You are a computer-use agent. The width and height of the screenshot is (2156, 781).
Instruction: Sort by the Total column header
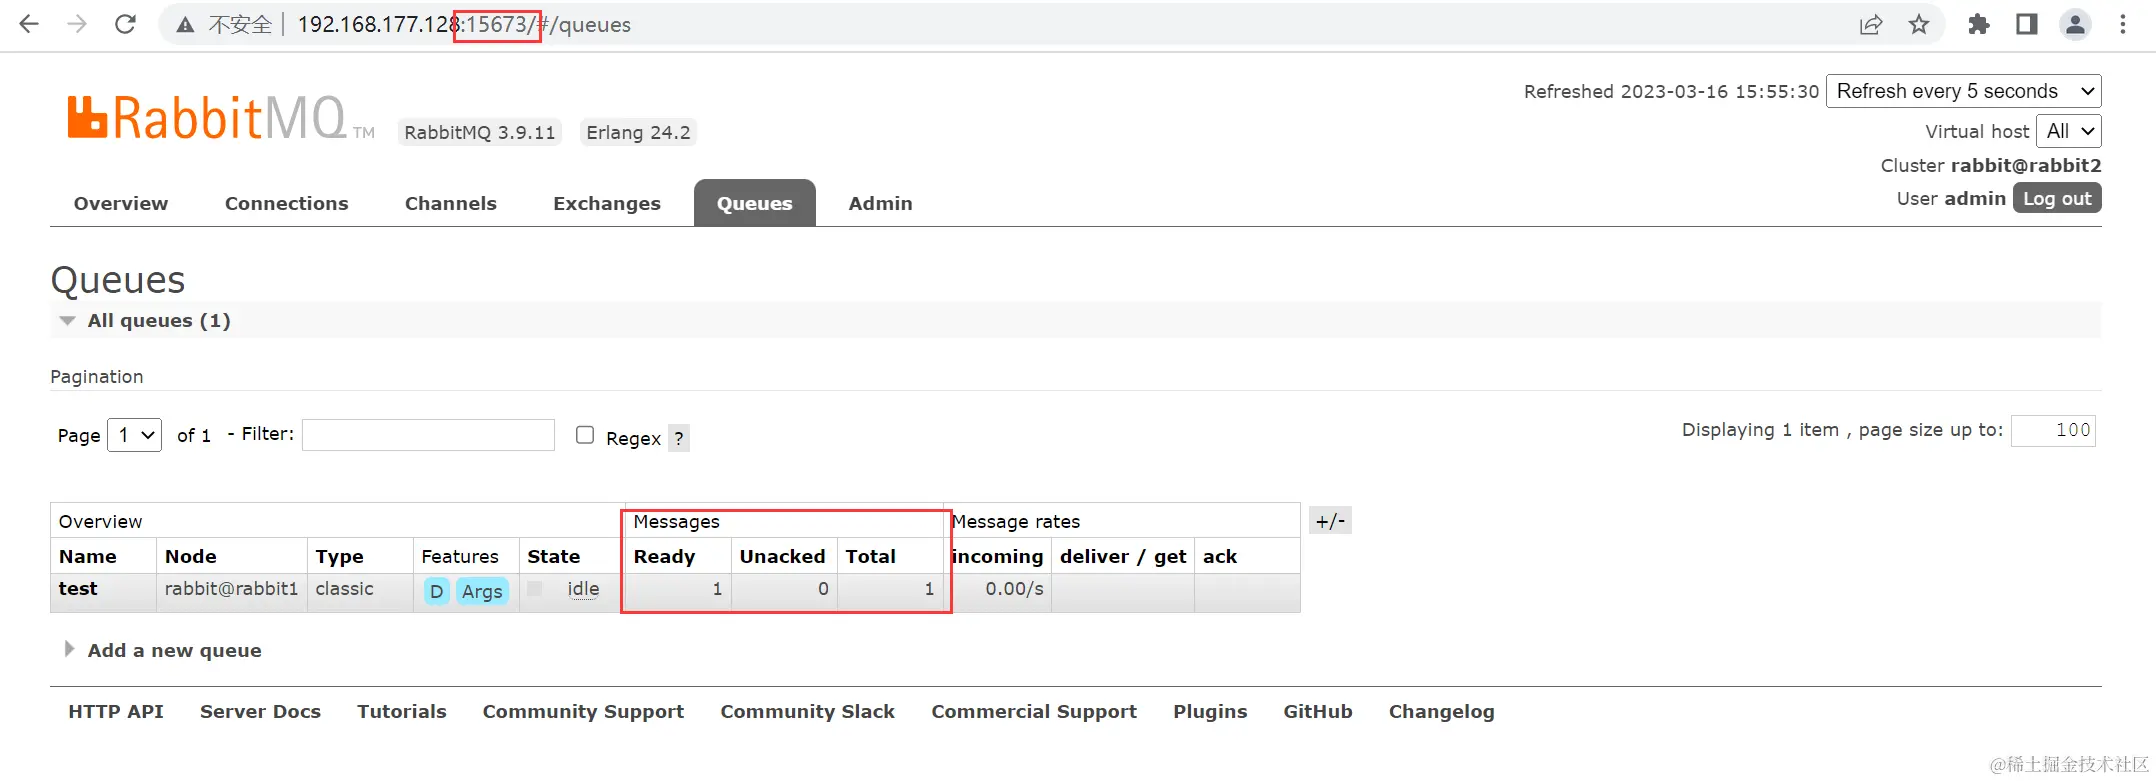[871, 556]
